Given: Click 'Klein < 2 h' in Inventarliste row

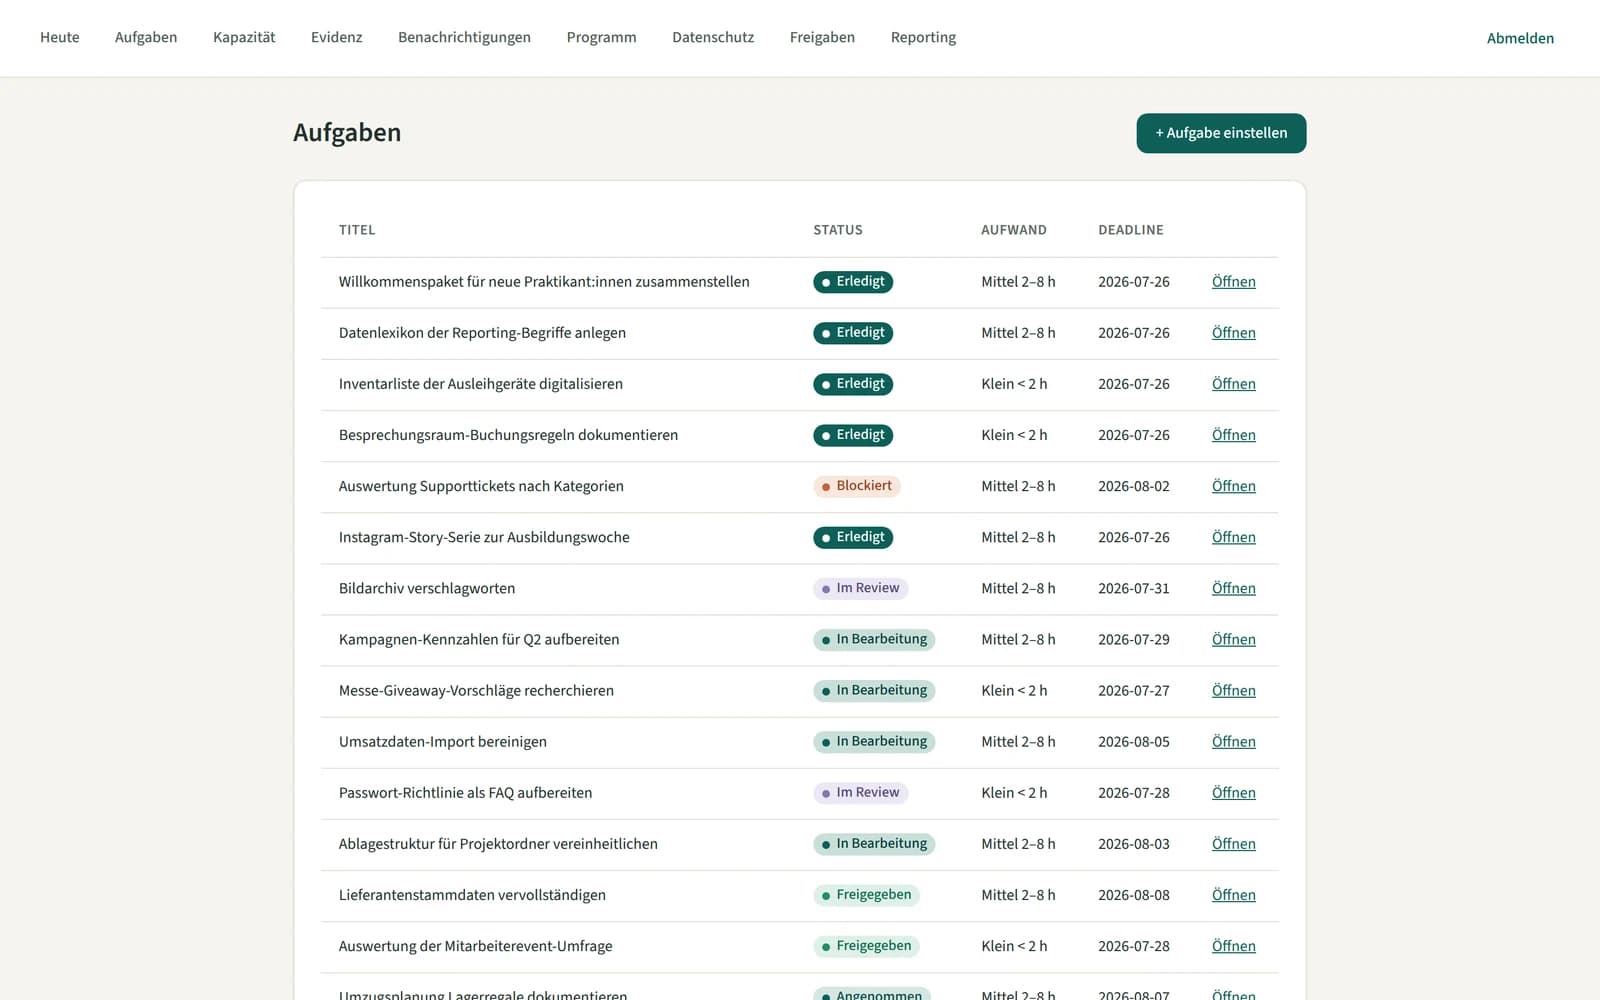Looking at the screenshot, I should tap(1014, 384).
